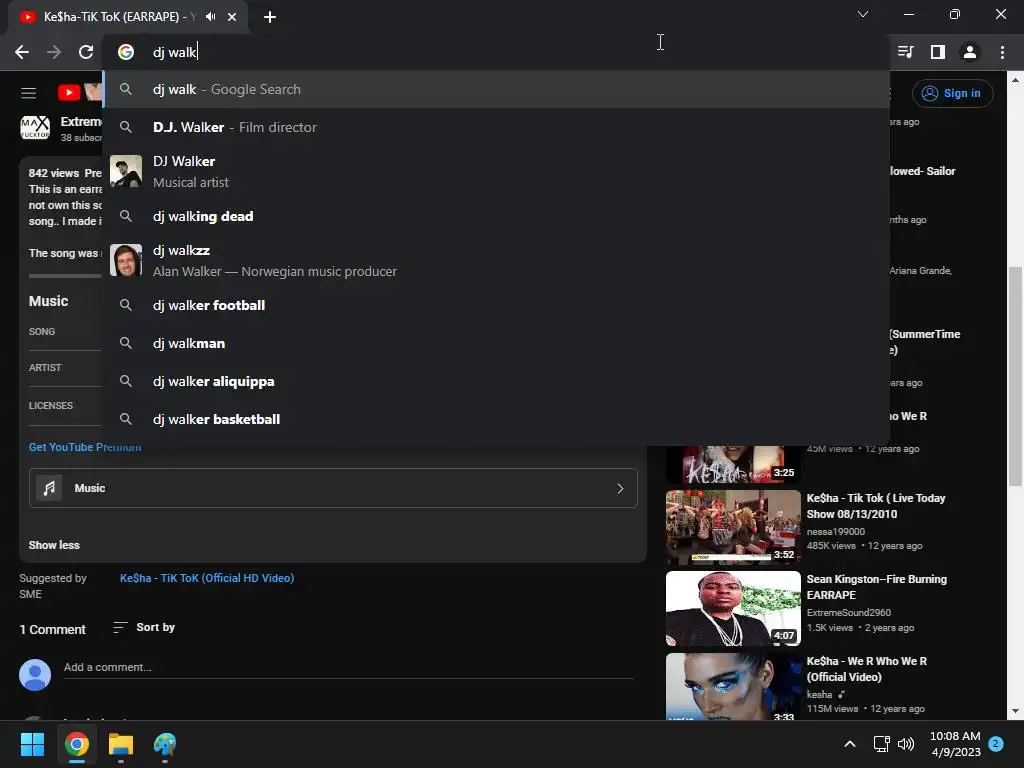Open the Windows Start menu

pos(32,744)
